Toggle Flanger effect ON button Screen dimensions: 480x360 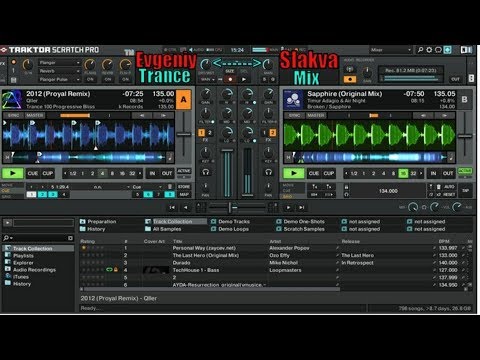tap(90, 79)
